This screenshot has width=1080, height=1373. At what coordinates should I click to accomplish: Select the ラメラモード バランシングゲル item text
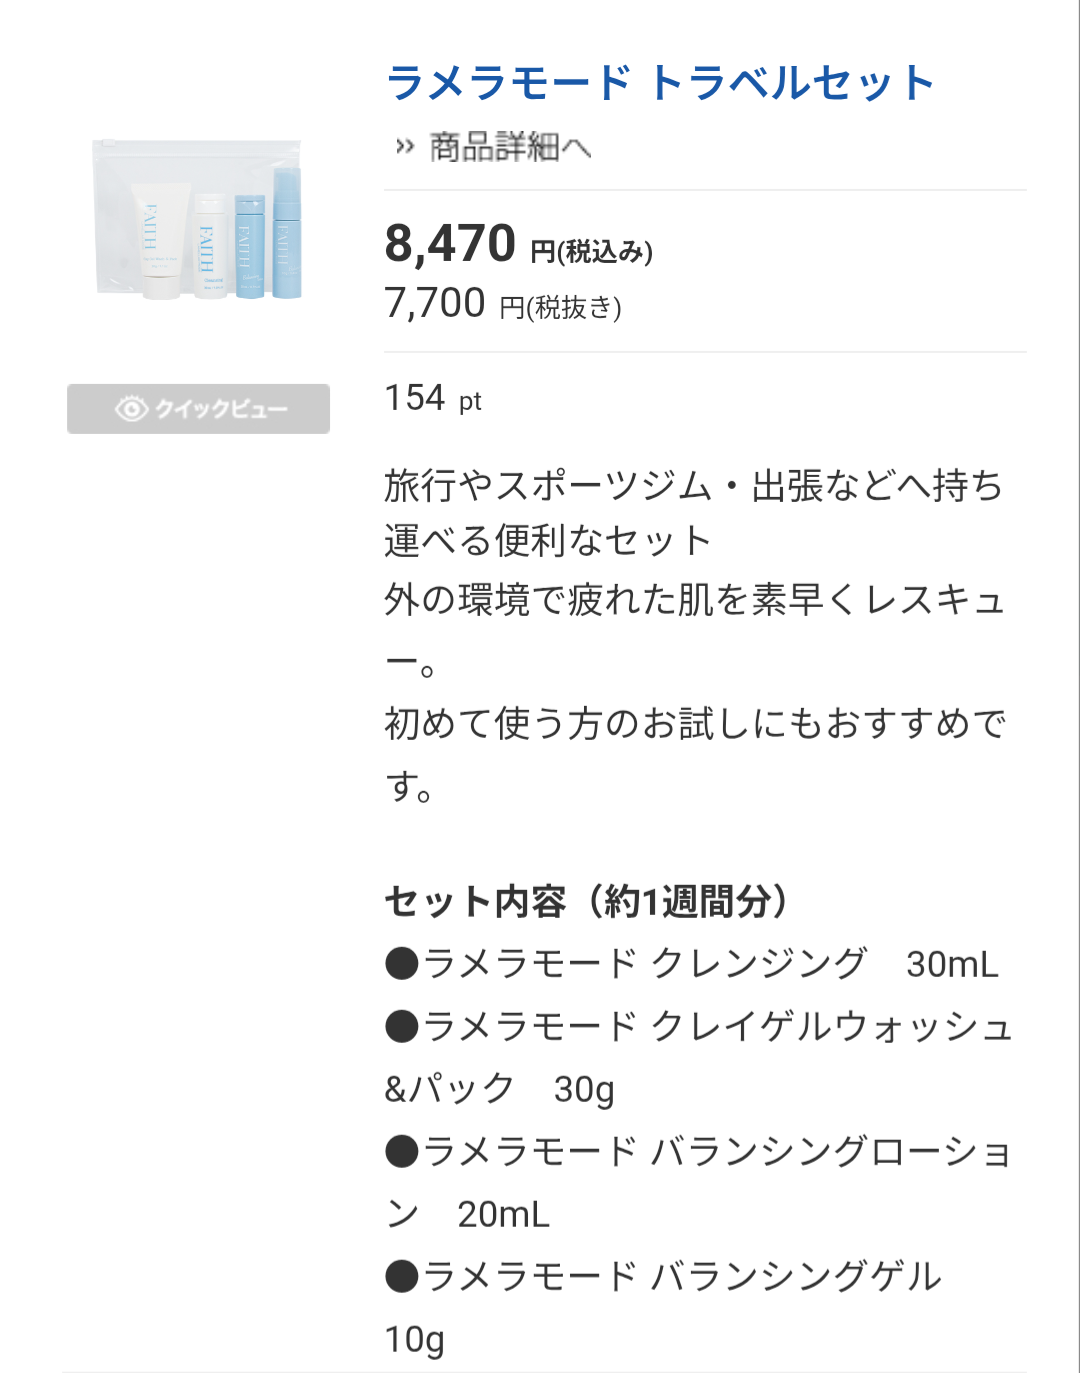point(682,1277)
